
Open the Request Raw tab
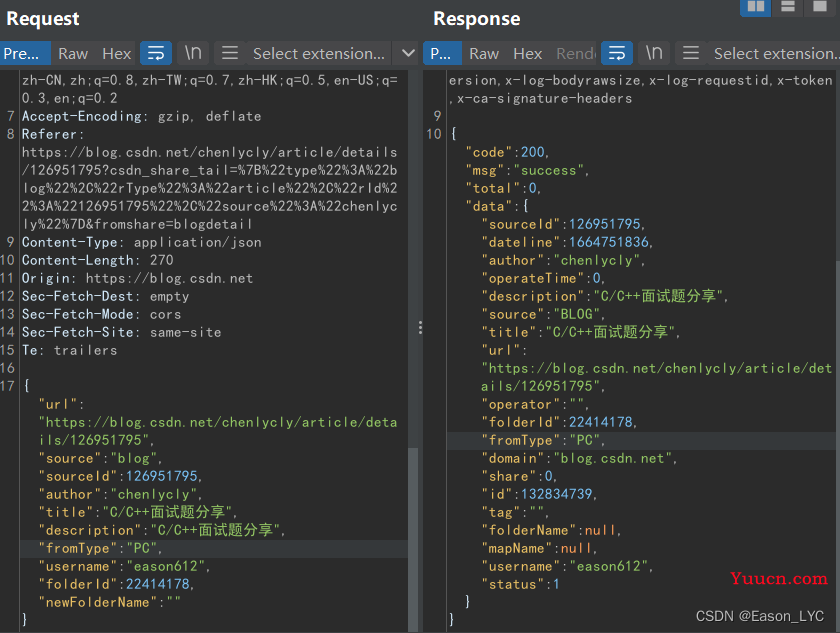click(73, 54)
